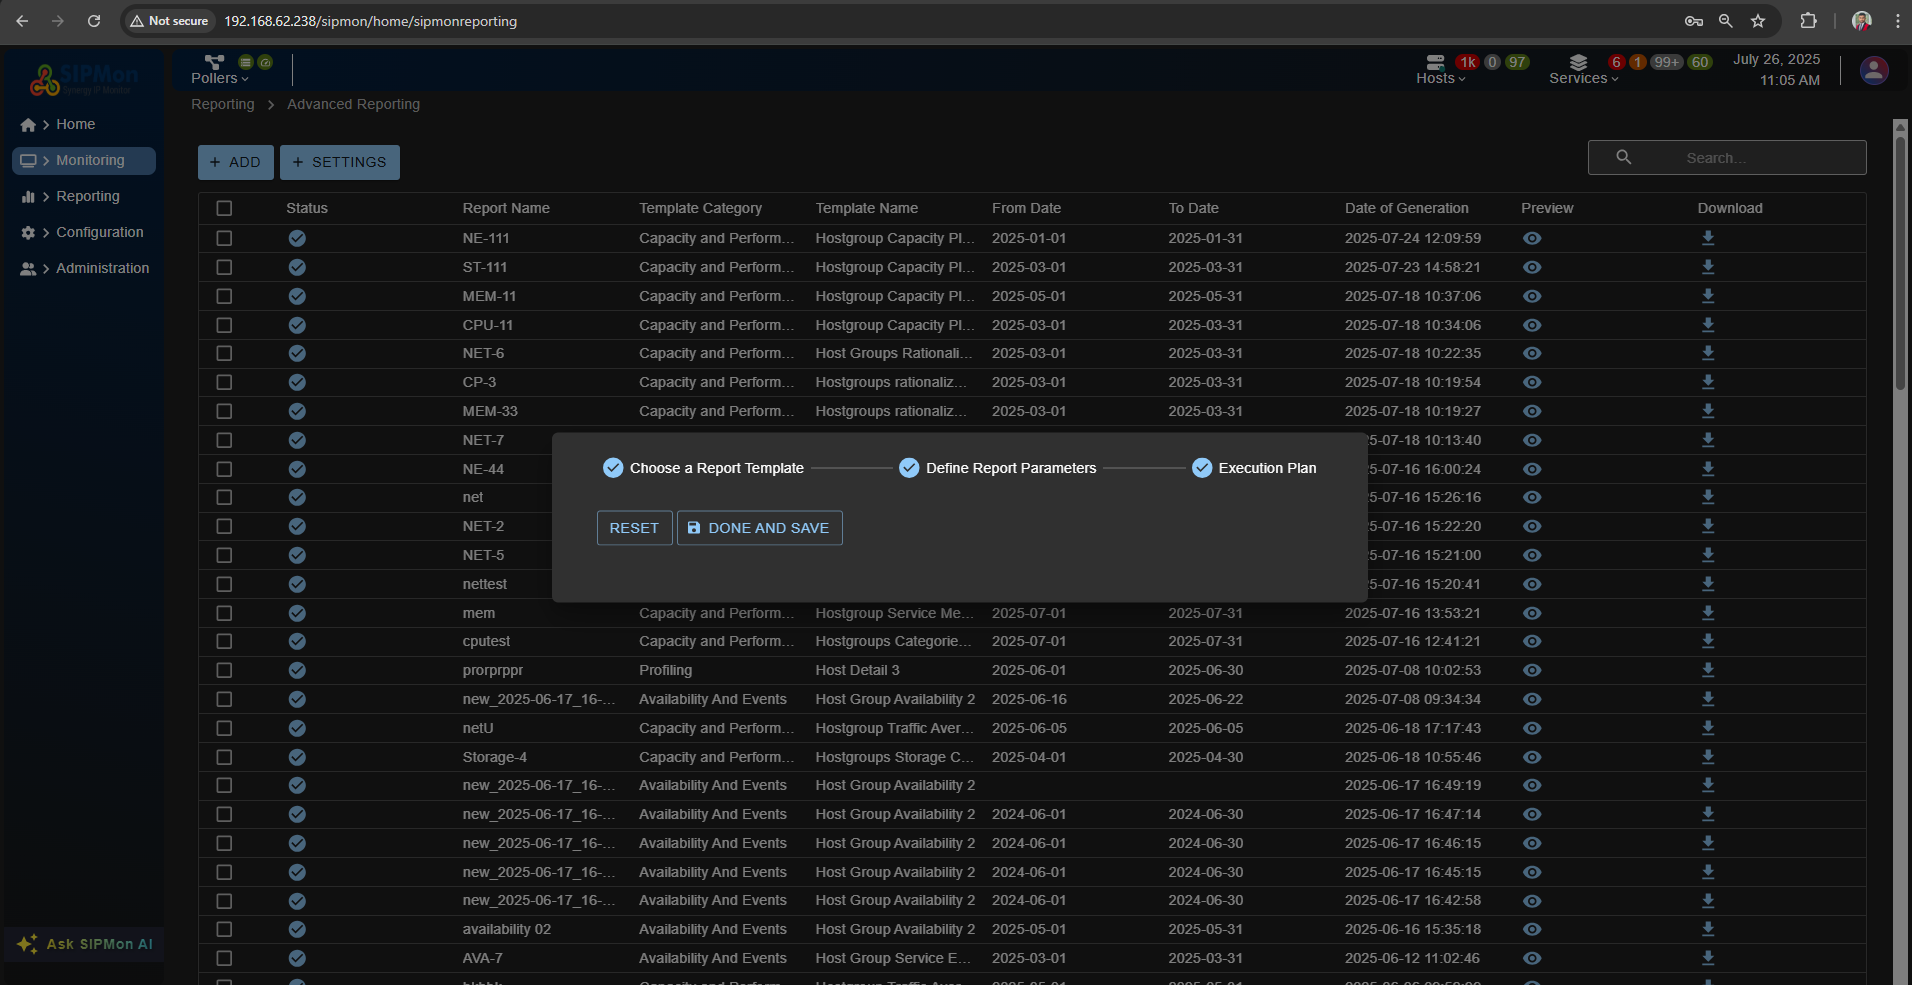This screenshot has width=1912, height=985.
Task: Open the user profile avatar
Action: pos(1873,70)
